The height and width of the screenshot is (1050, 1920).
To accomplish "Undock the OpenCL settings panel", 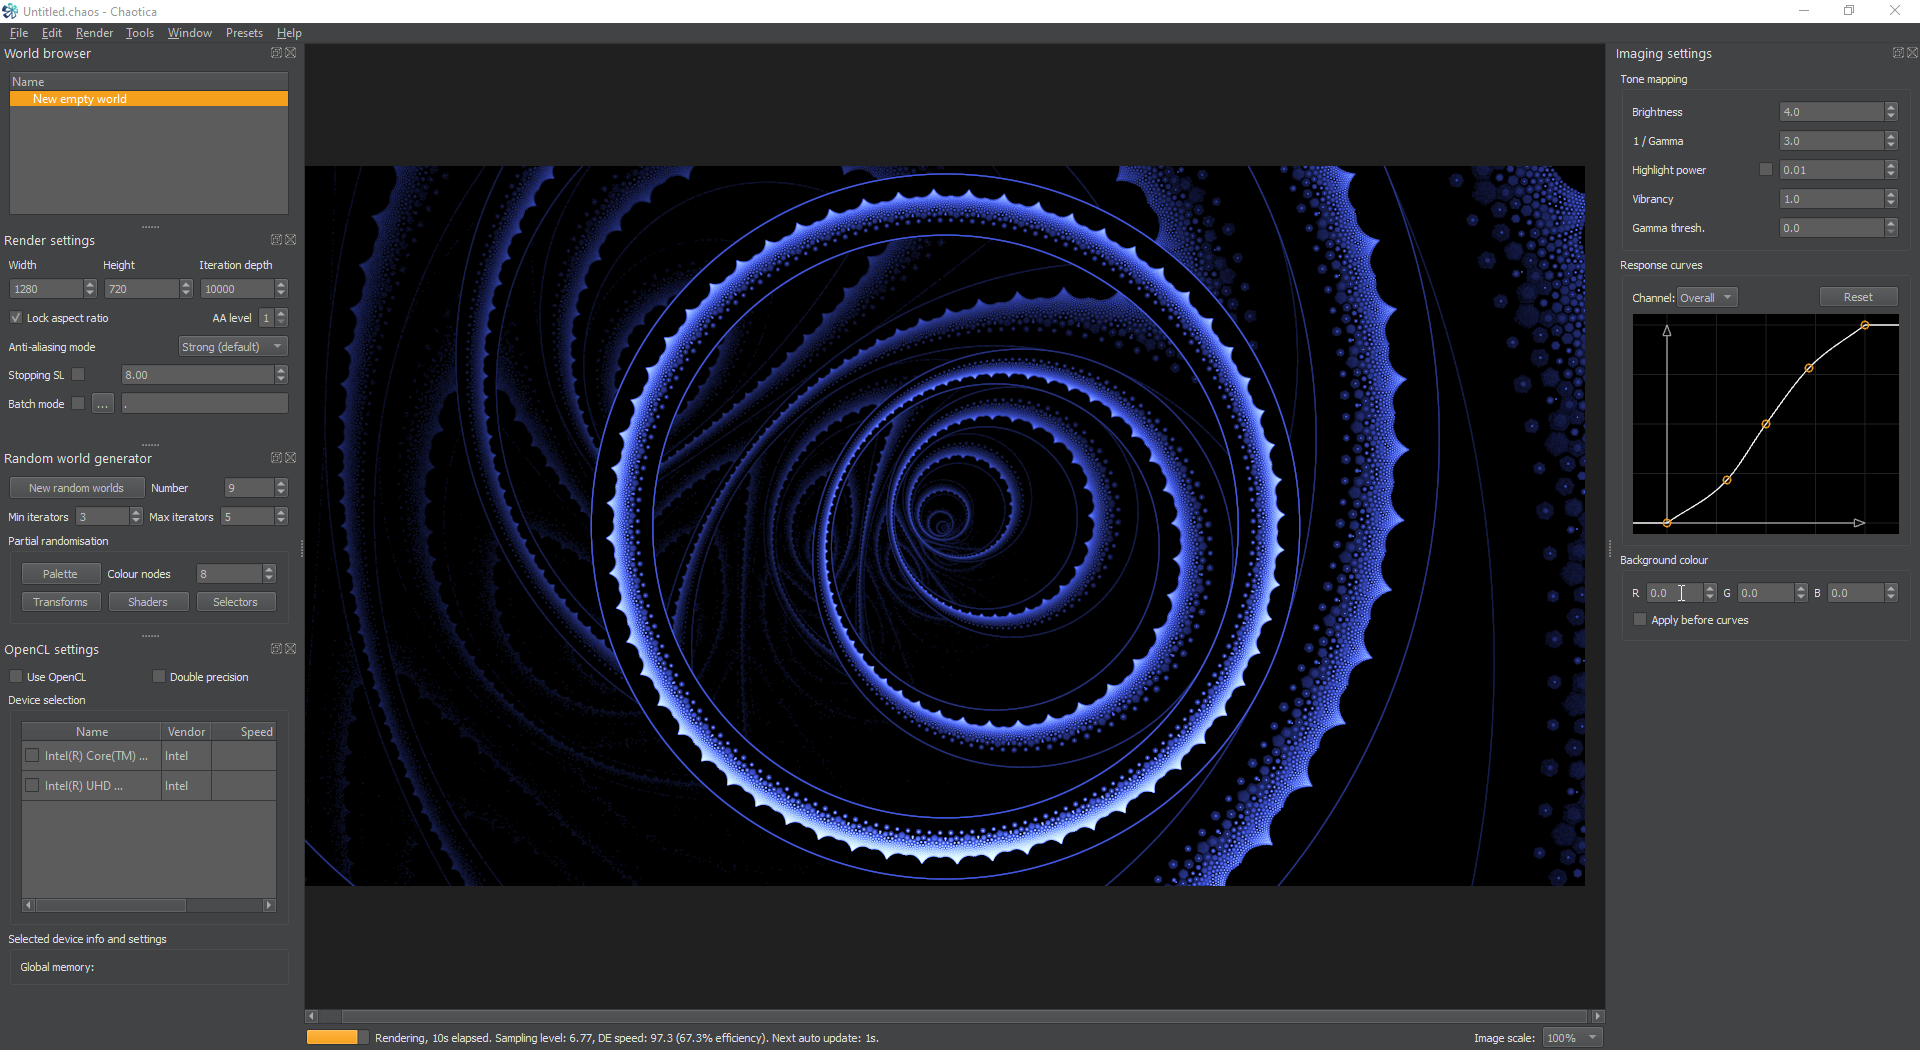I will pyautogui.click(x=276, y=649).
